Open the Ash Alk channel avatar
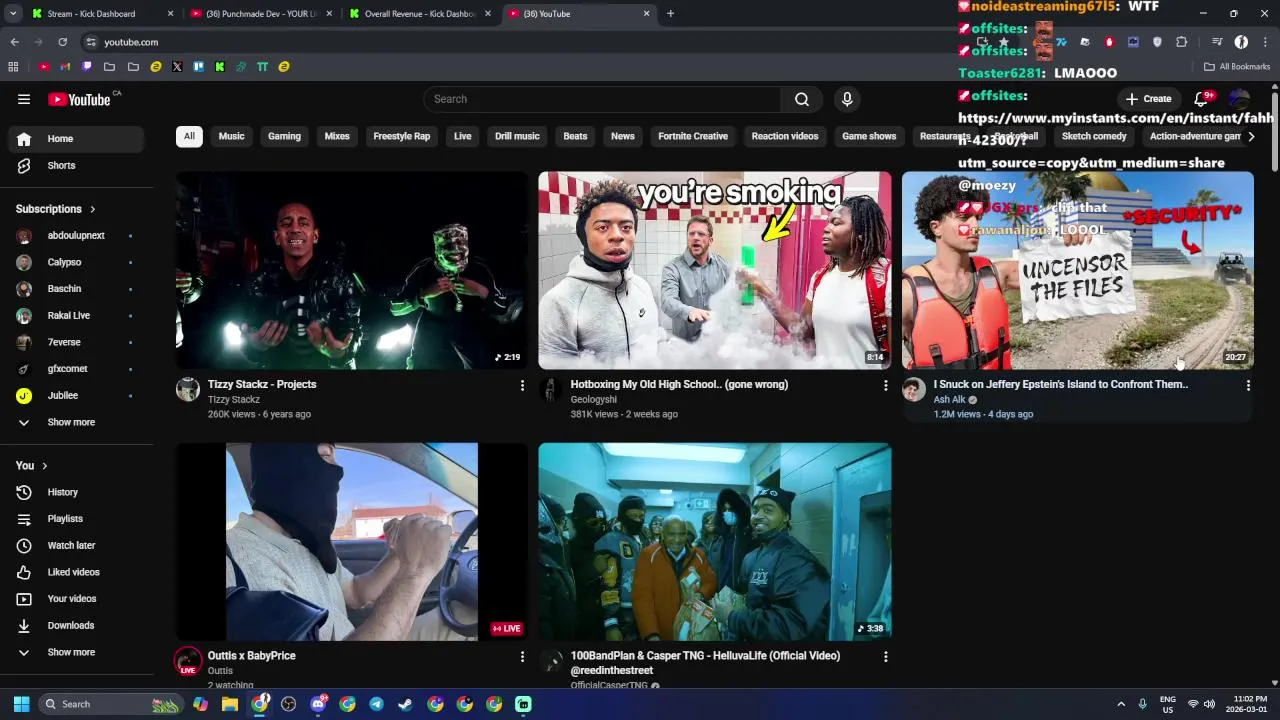The width and height of the screenshot is (1280, 720). [x=914, y=390]
